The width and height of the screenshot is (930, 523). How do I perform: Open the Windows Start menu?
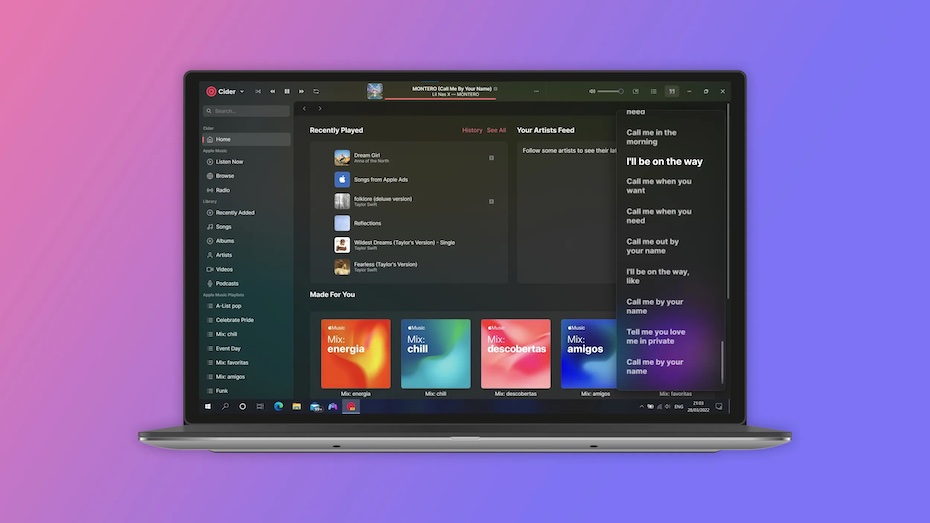[x=208, y=407]
